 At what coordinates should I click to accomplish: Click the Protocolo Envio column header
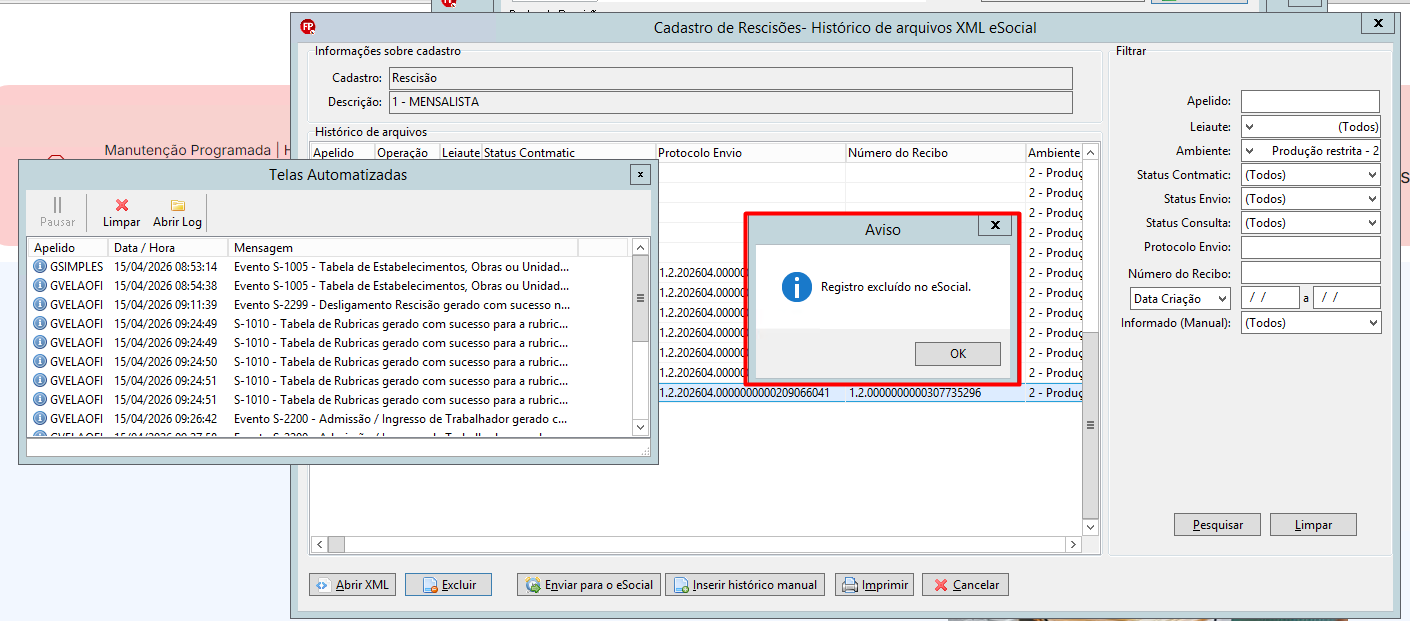click(751, 153)
